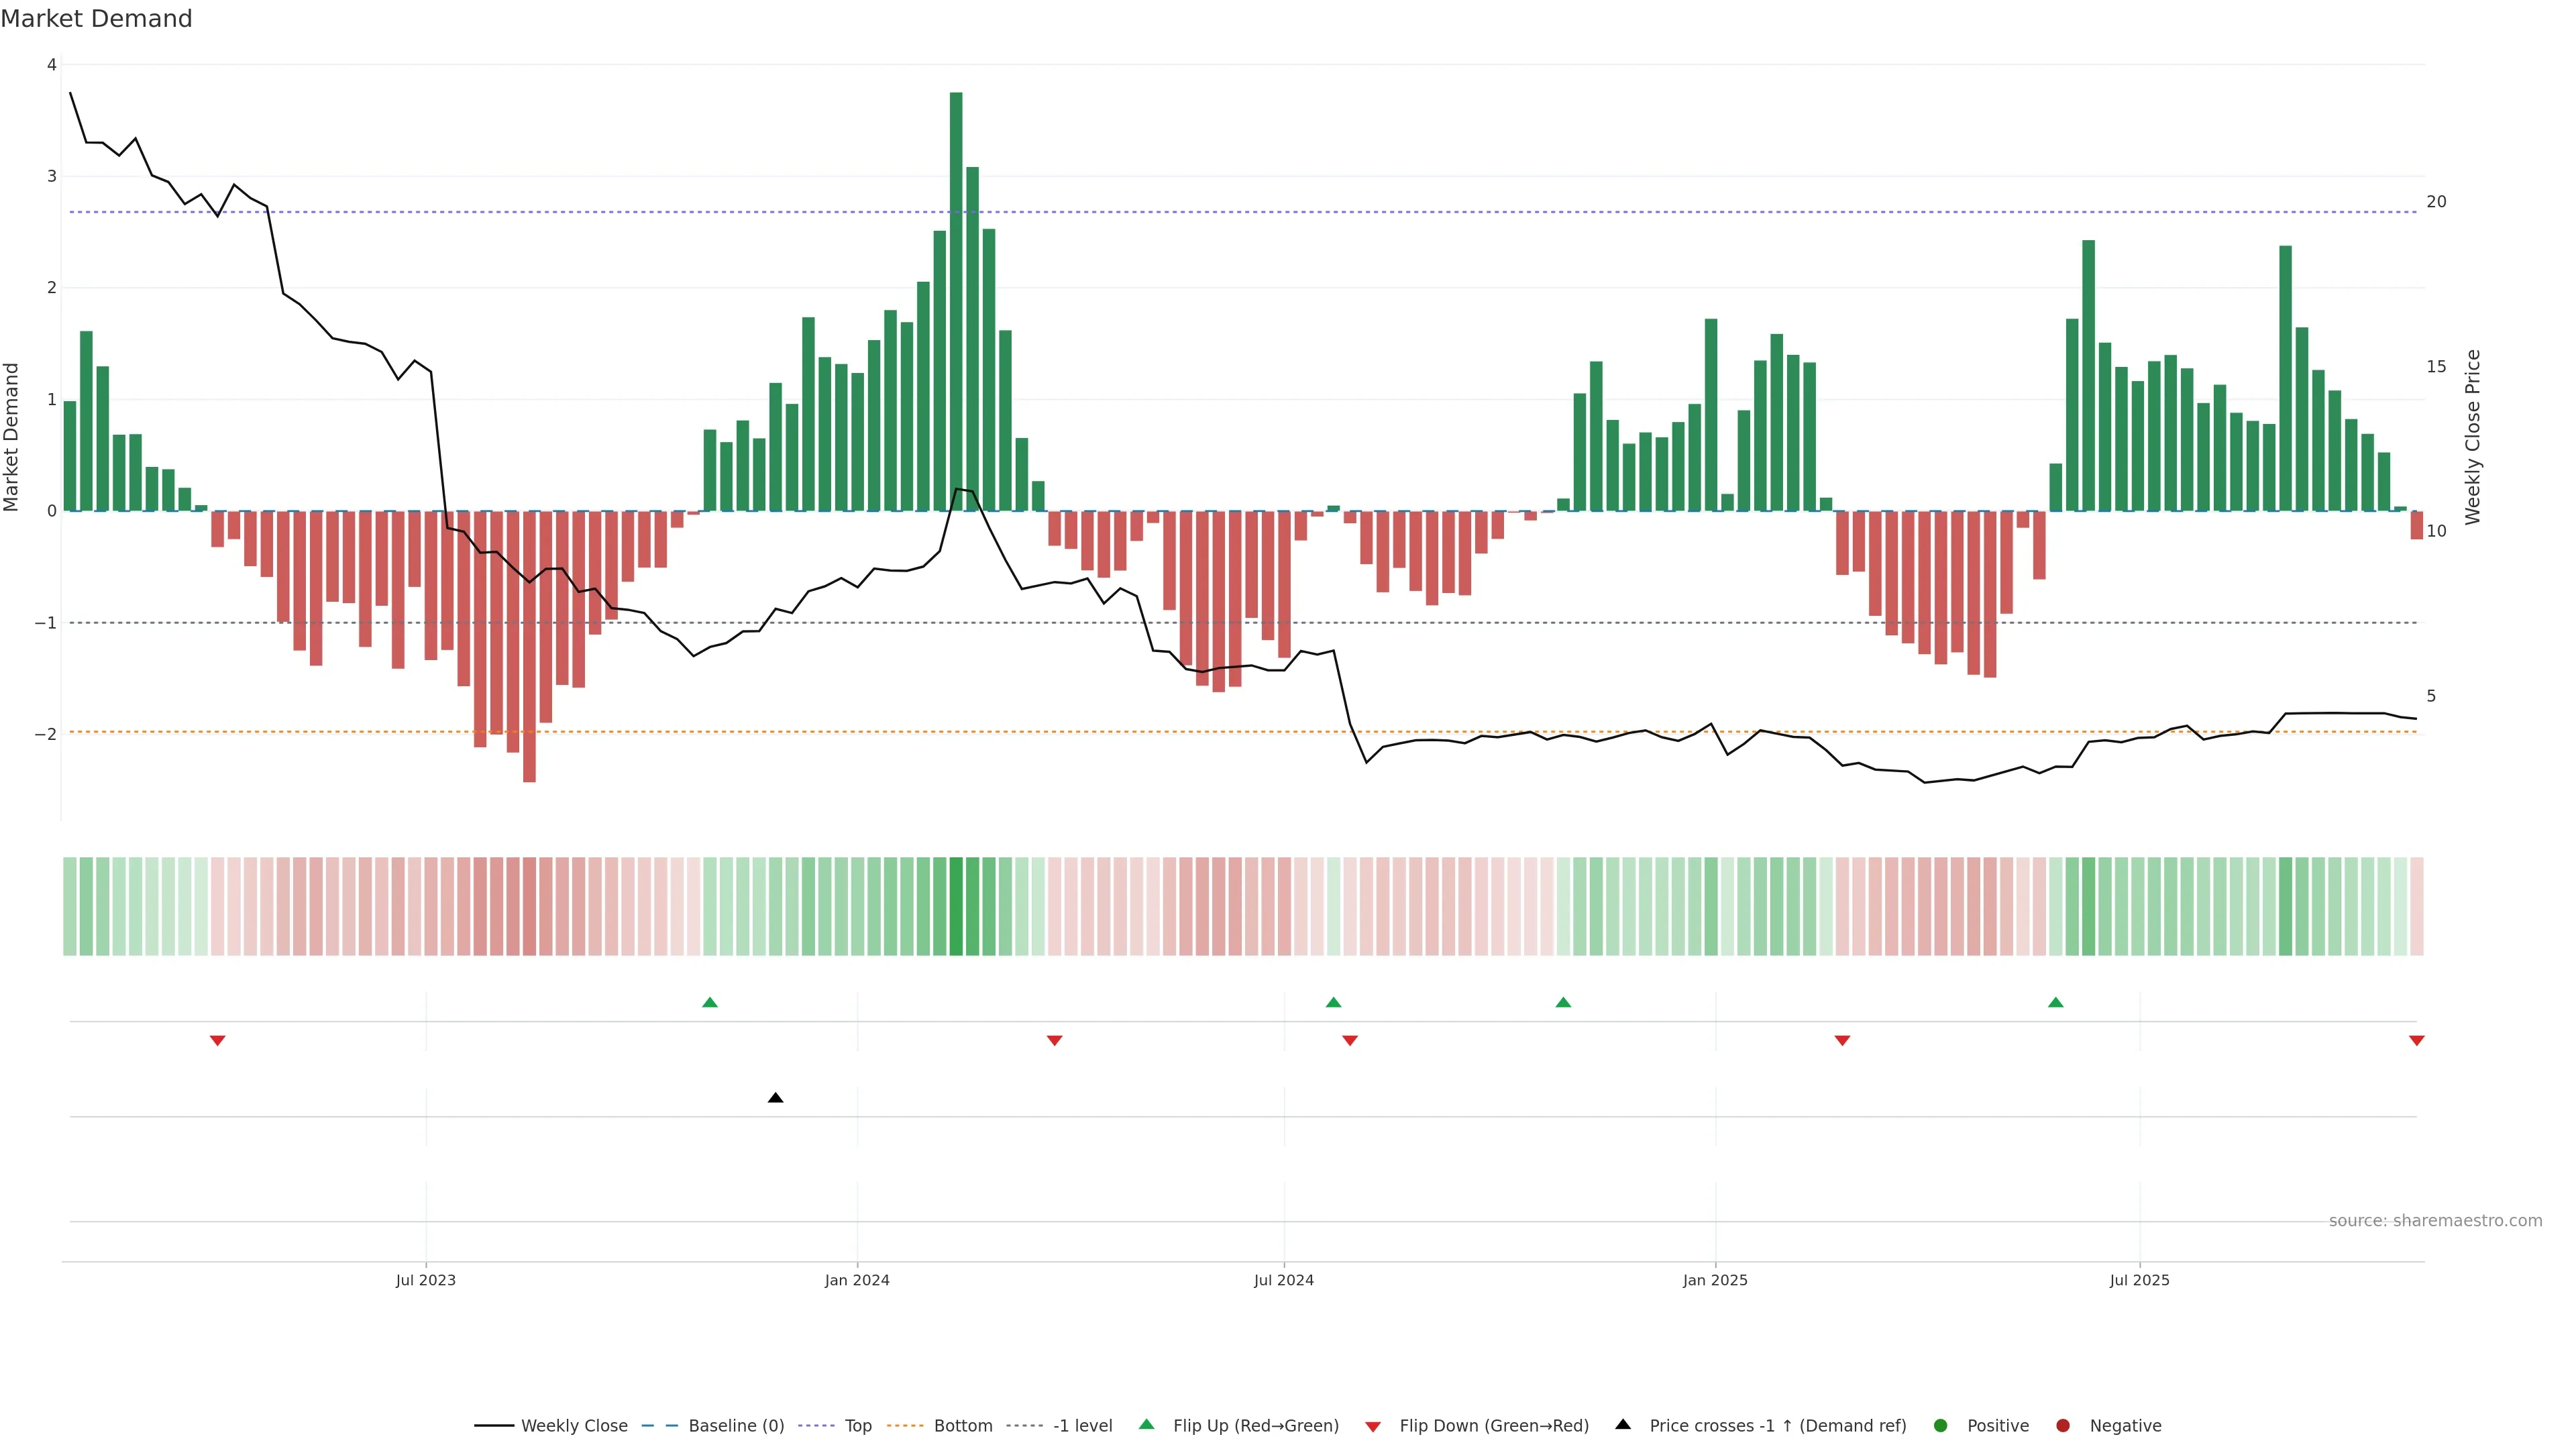Click the last green Flip Up marker before Jul 2025
The image size is (2576, 1449).
pos(2055,1002)
